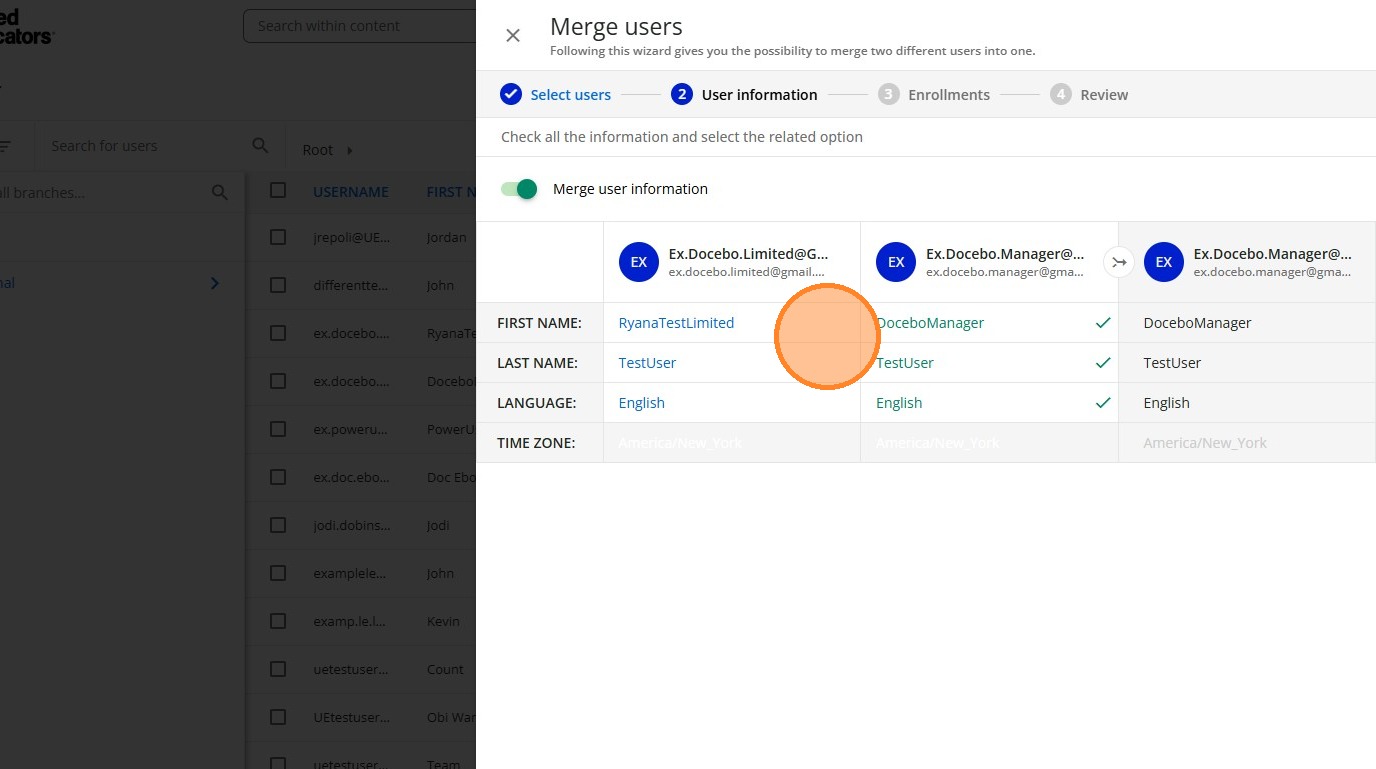Image resolution: width=1376 pixels, height=769 pixels.
Task: Click the Select users checkmark icon
Action: pos(511,94)
